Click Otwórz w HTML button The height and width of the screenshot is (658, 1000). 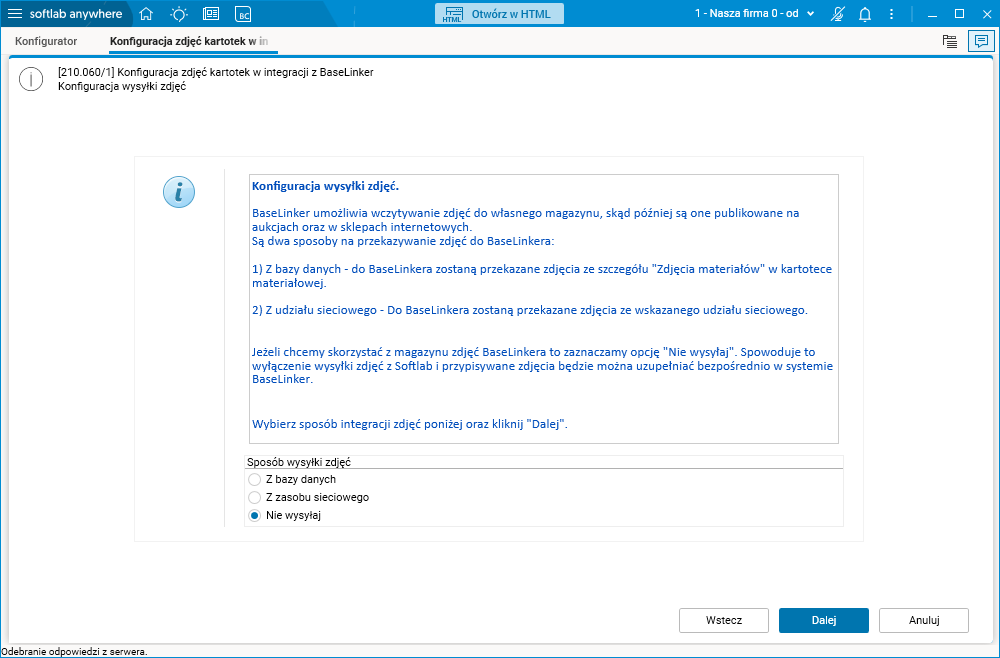pos(499,14)
